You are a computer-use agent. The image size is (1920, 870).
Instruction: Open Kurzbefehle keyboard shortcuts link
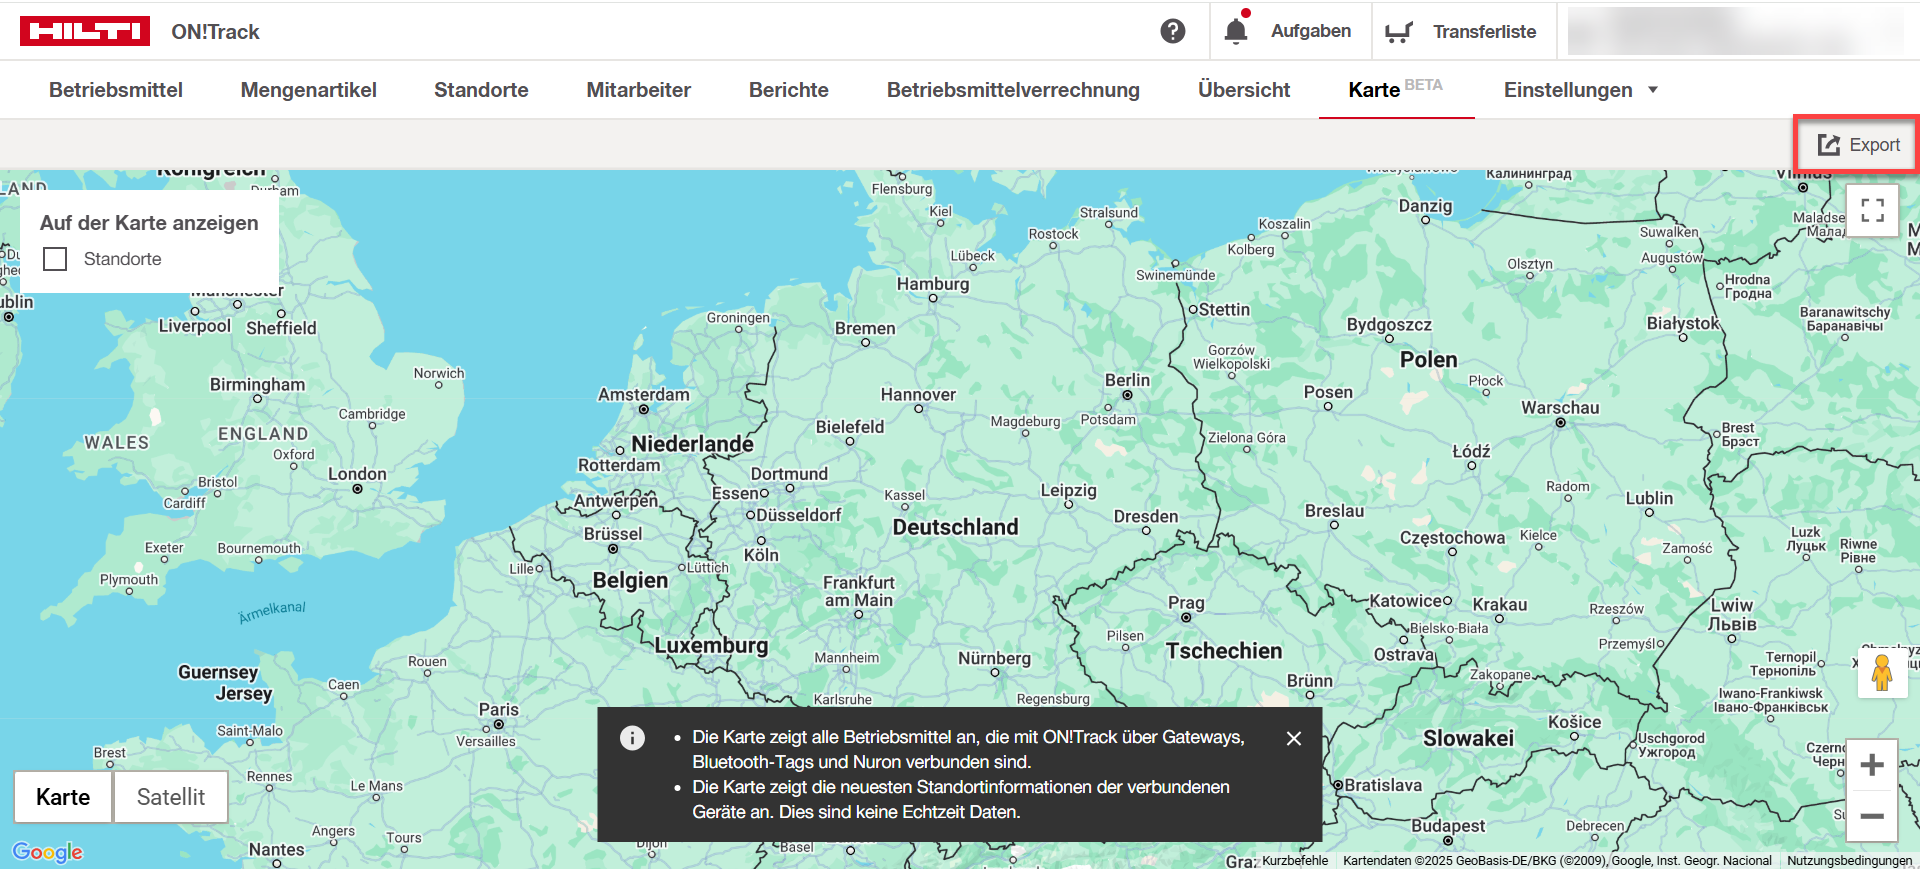point(1295,860)
